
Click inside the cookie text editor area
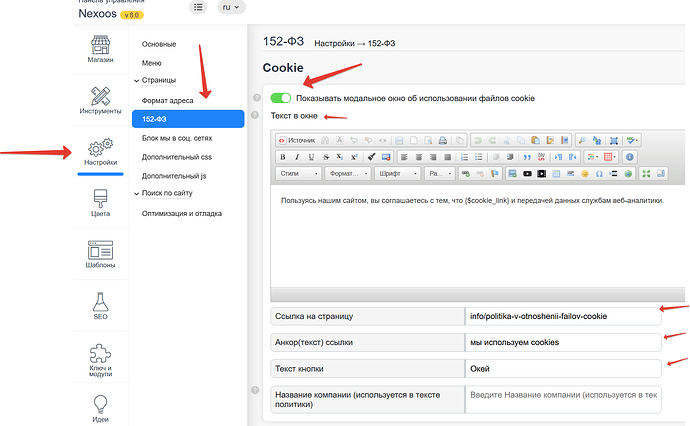coord(478,236)
